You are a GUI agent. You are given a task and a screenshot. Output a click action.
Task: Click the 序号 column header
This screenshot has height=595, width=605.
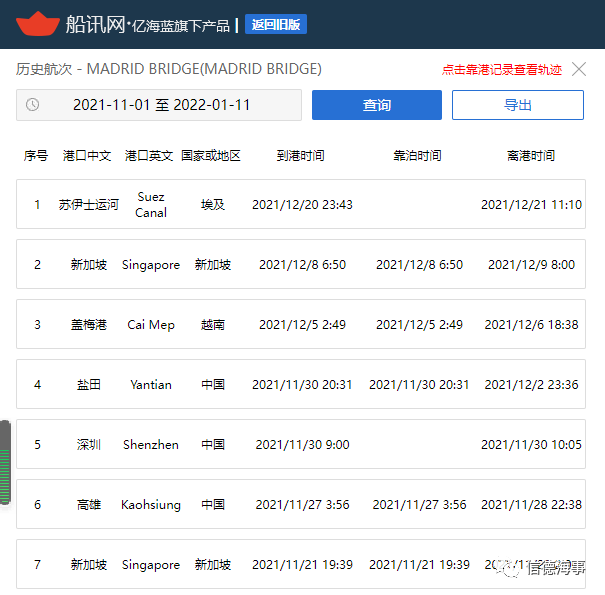point(35,156)
